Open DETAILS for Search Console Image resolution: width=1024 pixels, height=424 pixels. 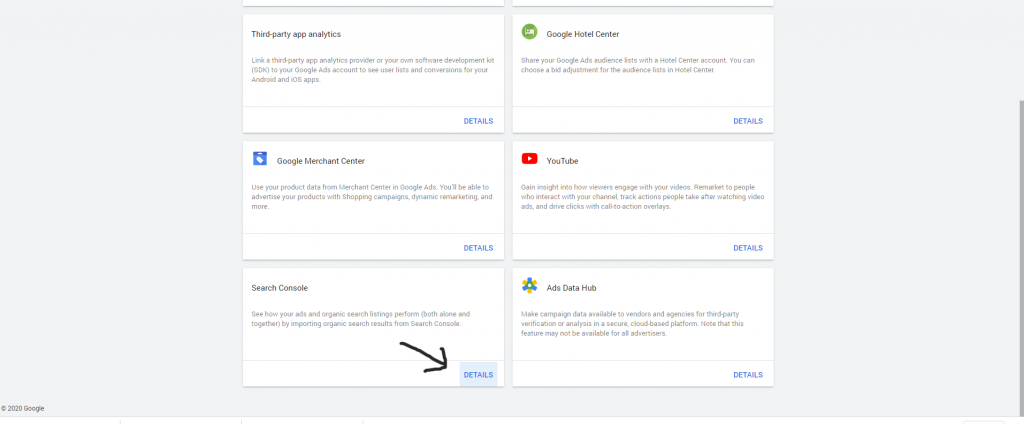[478, 374]
